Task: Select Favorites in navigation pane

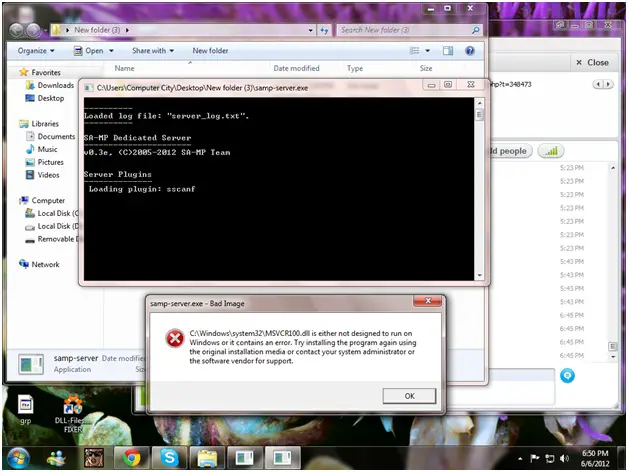Action: point(40,73)
